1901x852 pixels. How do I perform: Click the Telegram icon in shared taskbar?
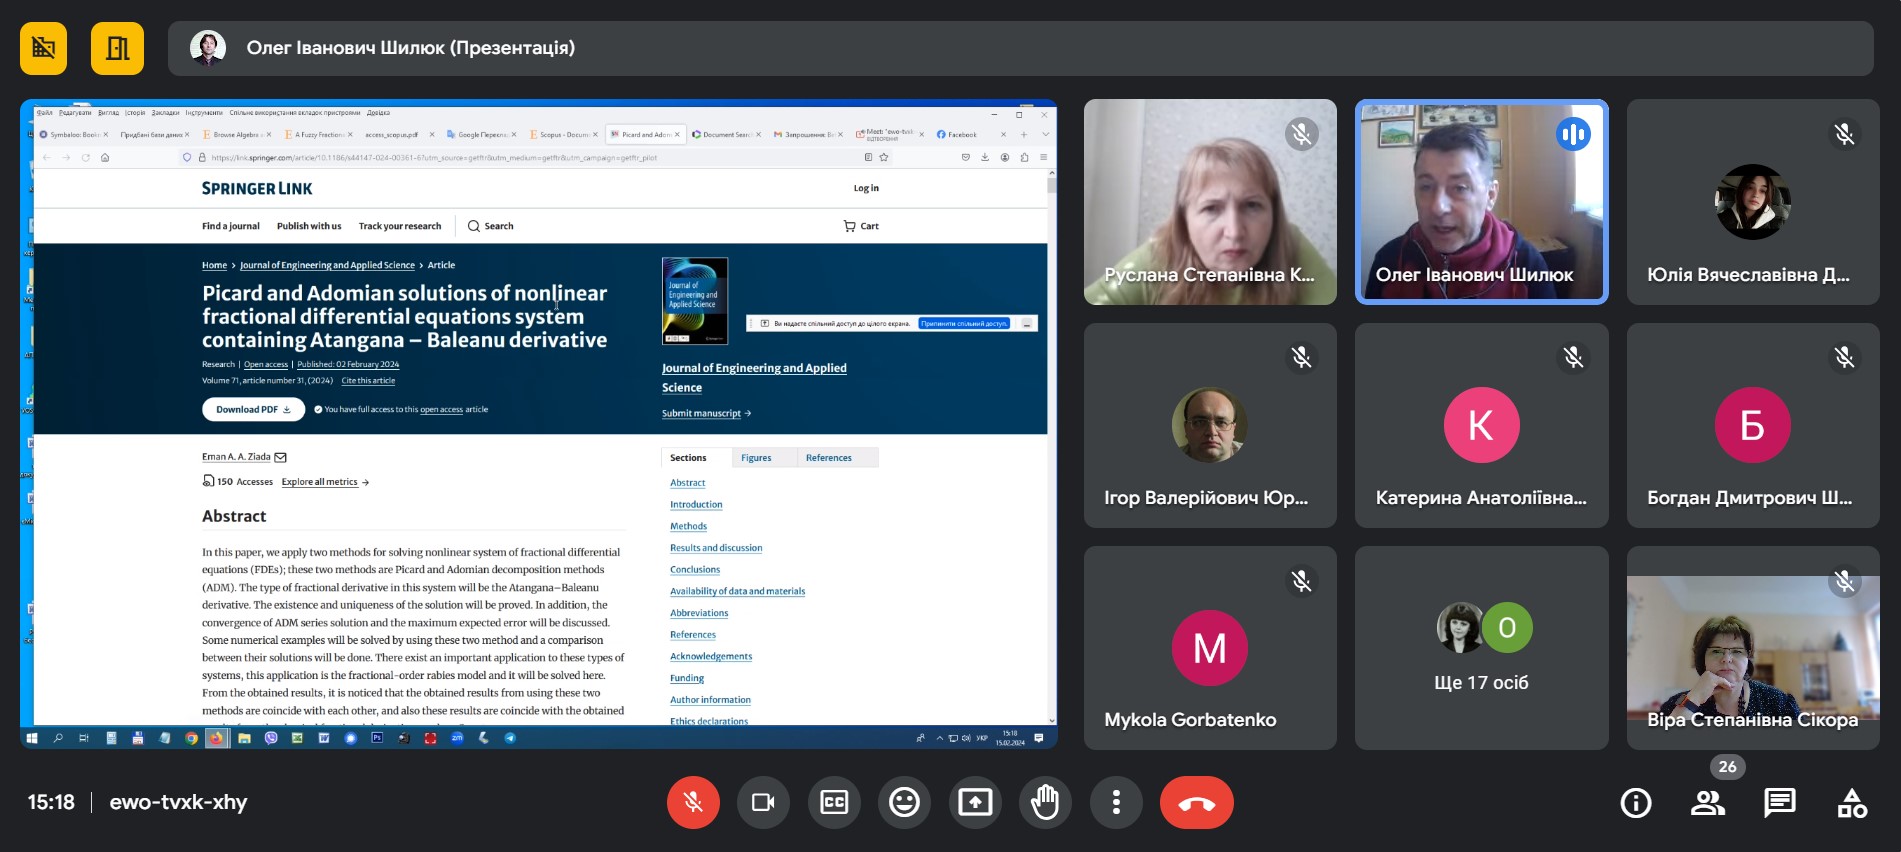(x=510, y=738)
